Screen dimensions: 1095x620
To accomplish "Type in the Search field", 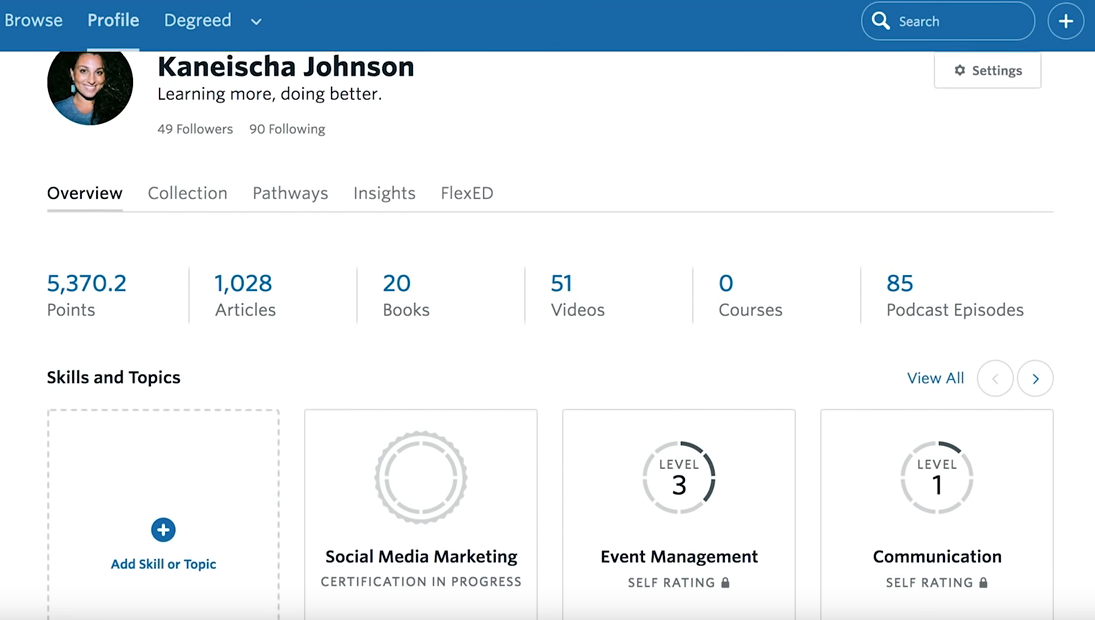I will tap(960, 21).
